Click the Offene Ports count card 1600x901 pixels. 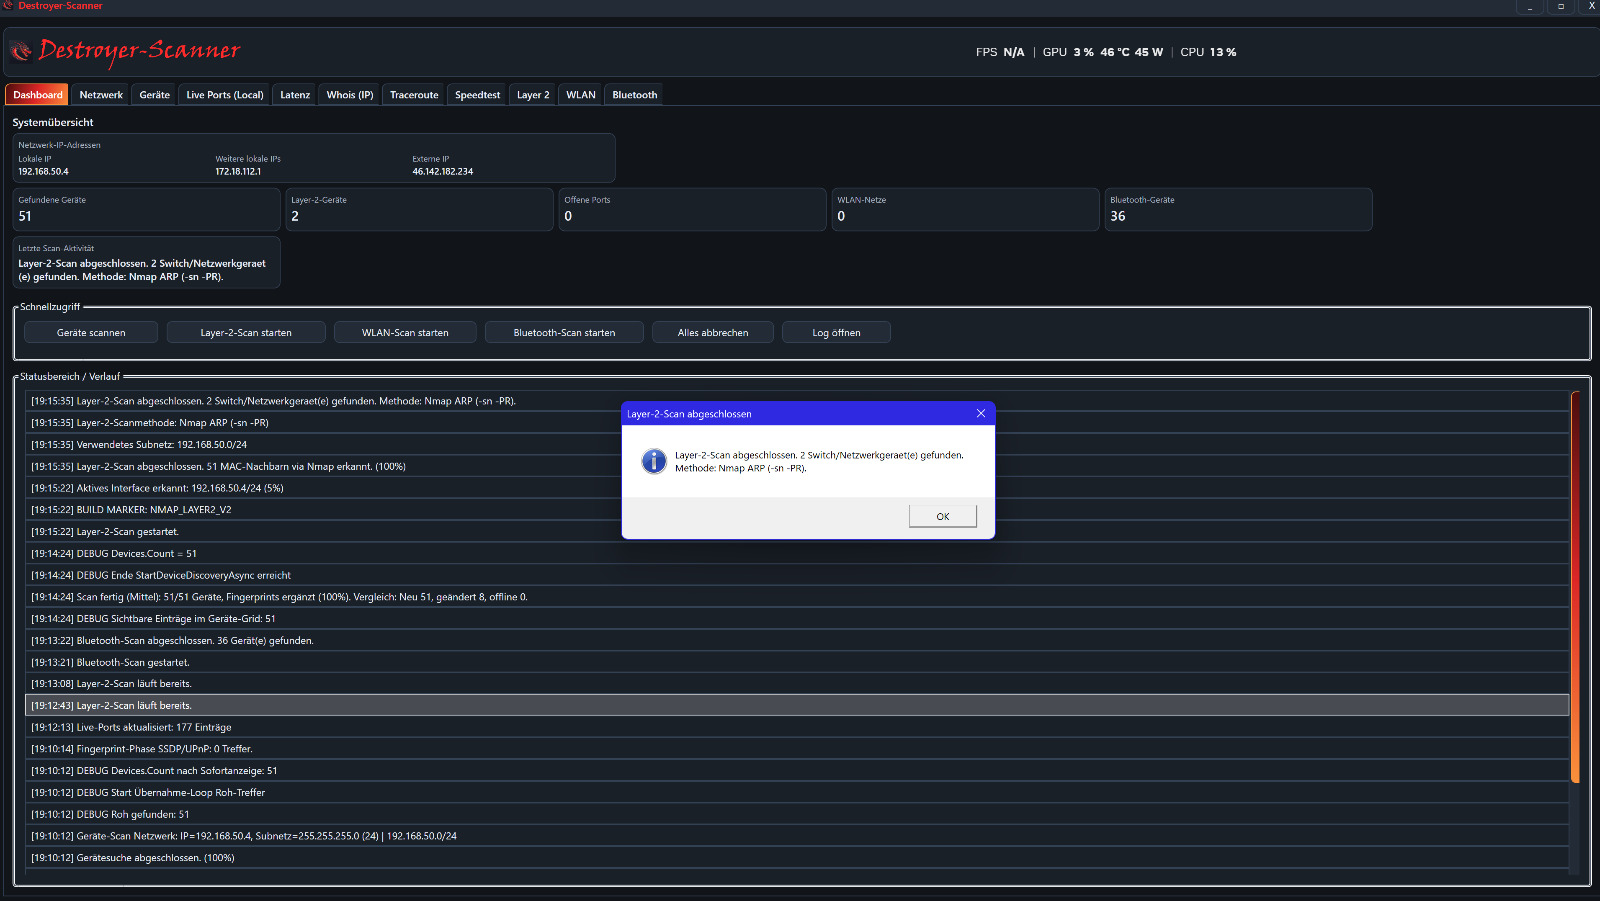693,209
